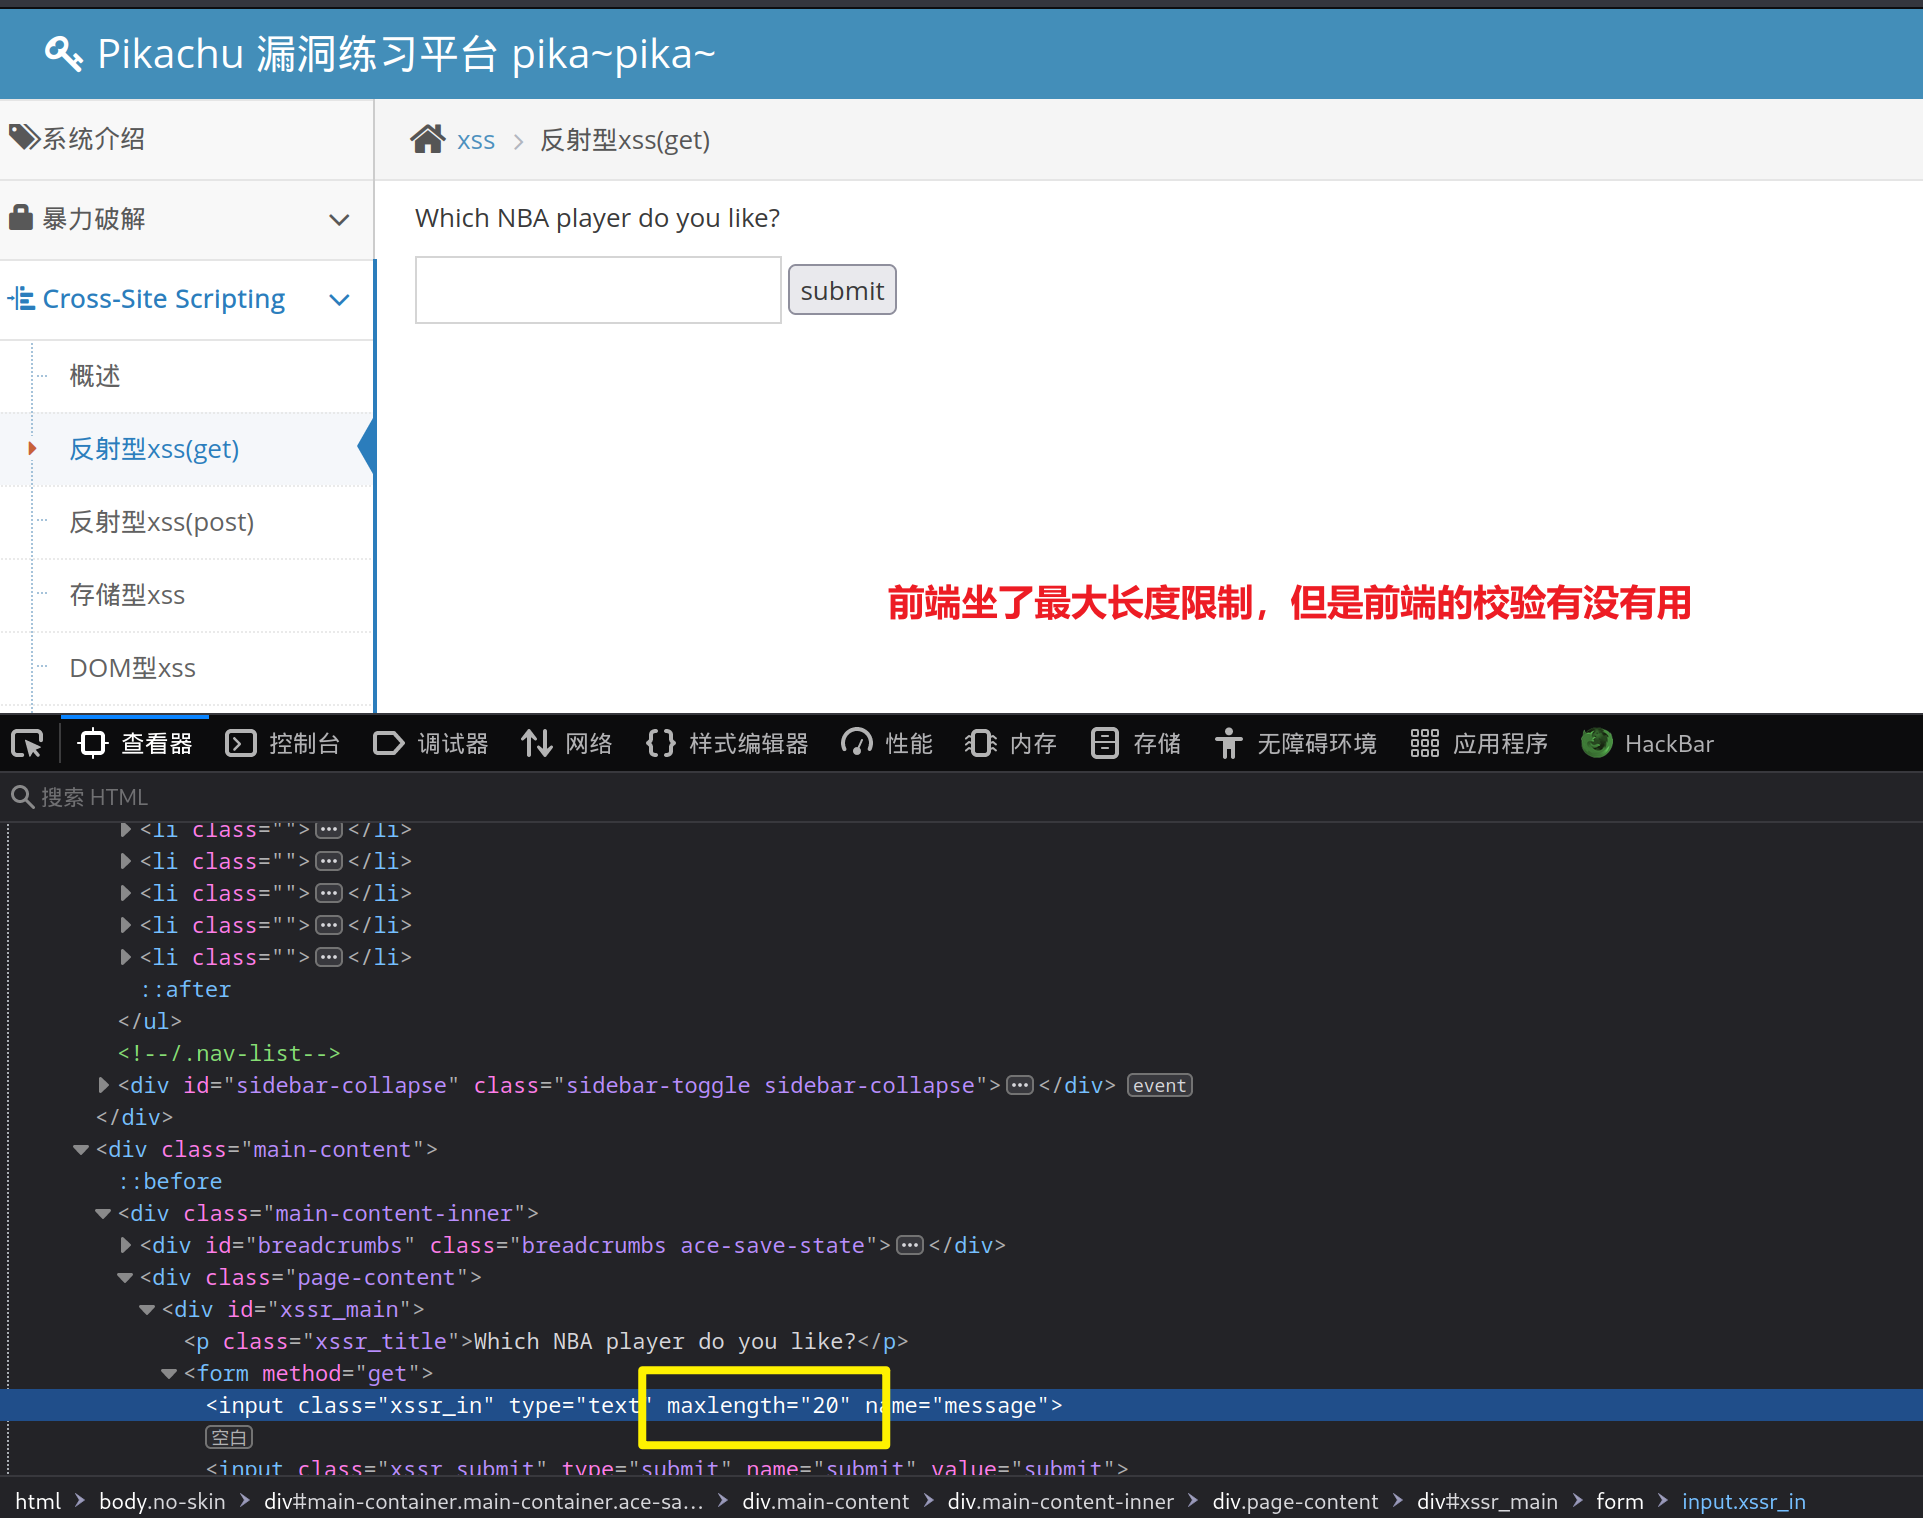
Task: Switch to the Network (网络) tab
Action: pyautogui.click(x=566, y=744)
